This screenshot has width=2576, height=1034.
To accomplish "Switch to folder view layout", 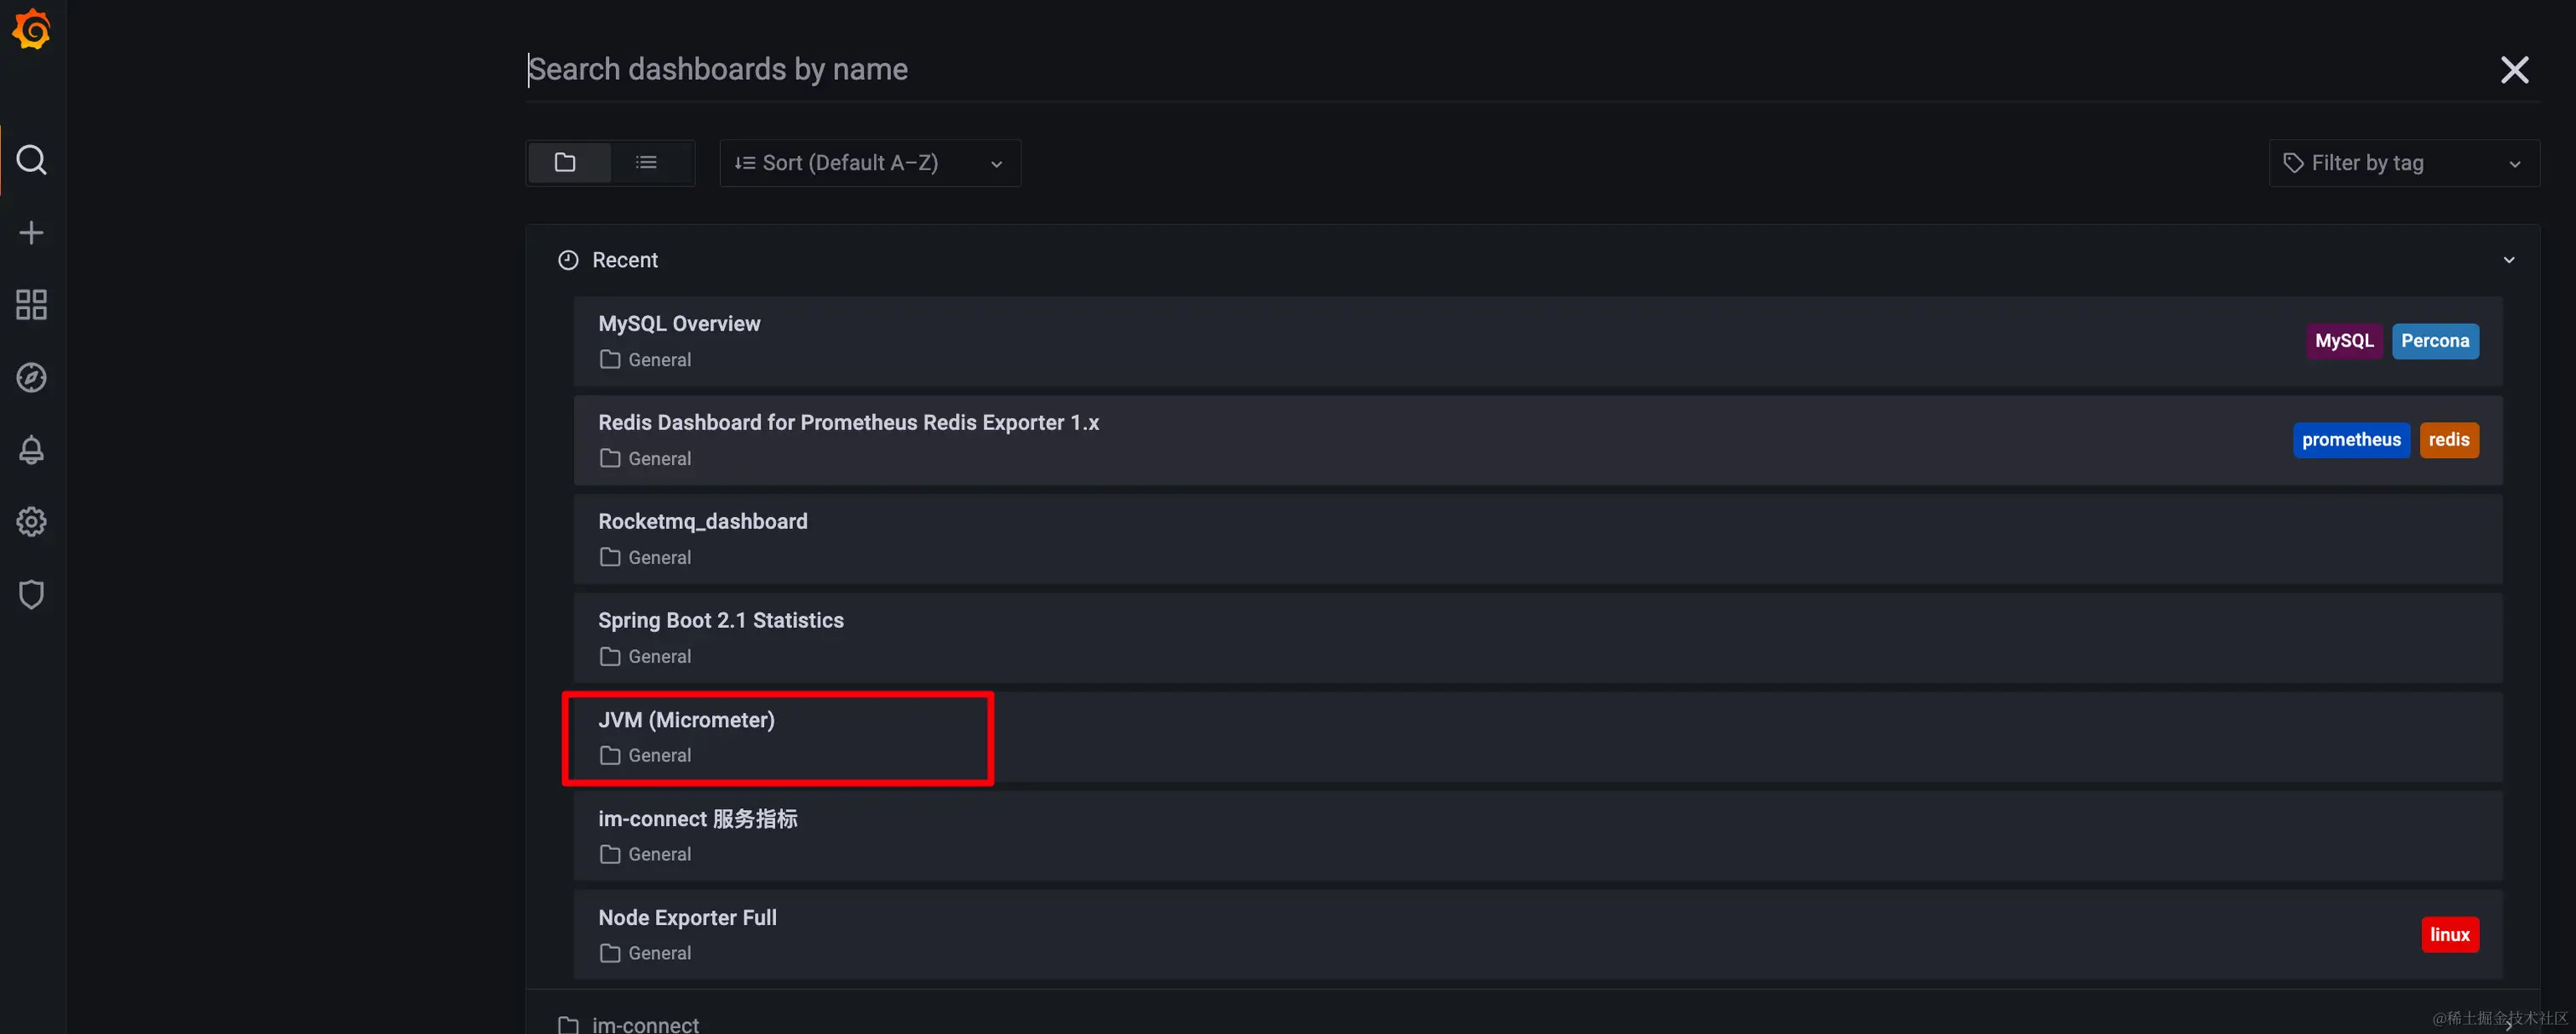I will pyautogui.click(x=566, y=163).
